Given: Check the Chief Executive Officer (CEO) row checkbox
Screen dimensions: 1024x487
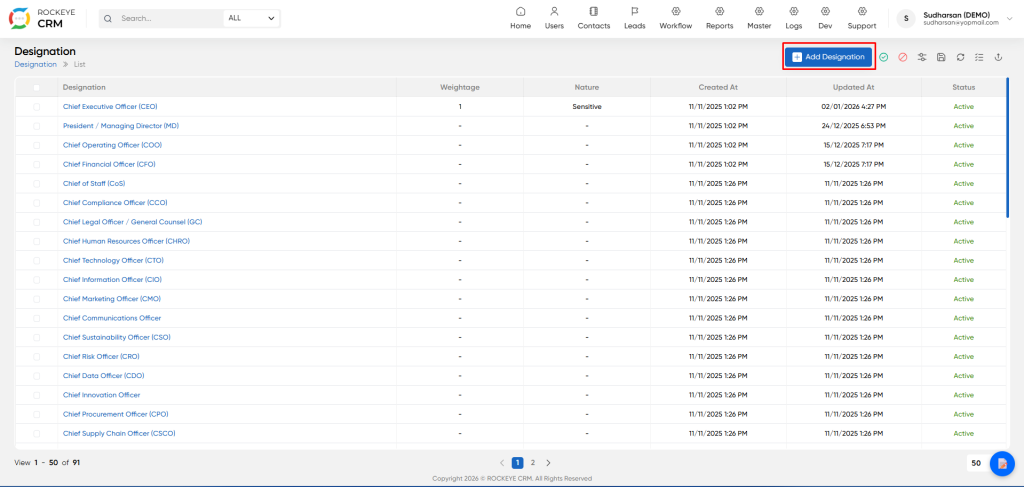Looking at the screenshot, I should (37, 106).
